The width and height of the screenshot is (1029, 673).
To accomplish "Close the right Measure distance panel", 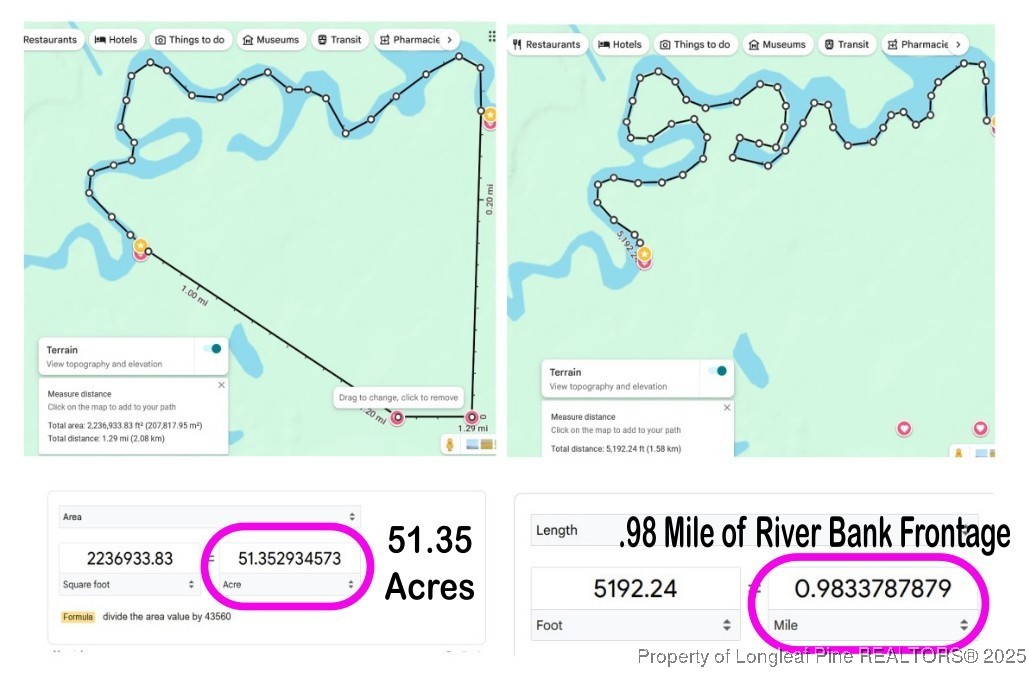I will (x=727, y=407).
